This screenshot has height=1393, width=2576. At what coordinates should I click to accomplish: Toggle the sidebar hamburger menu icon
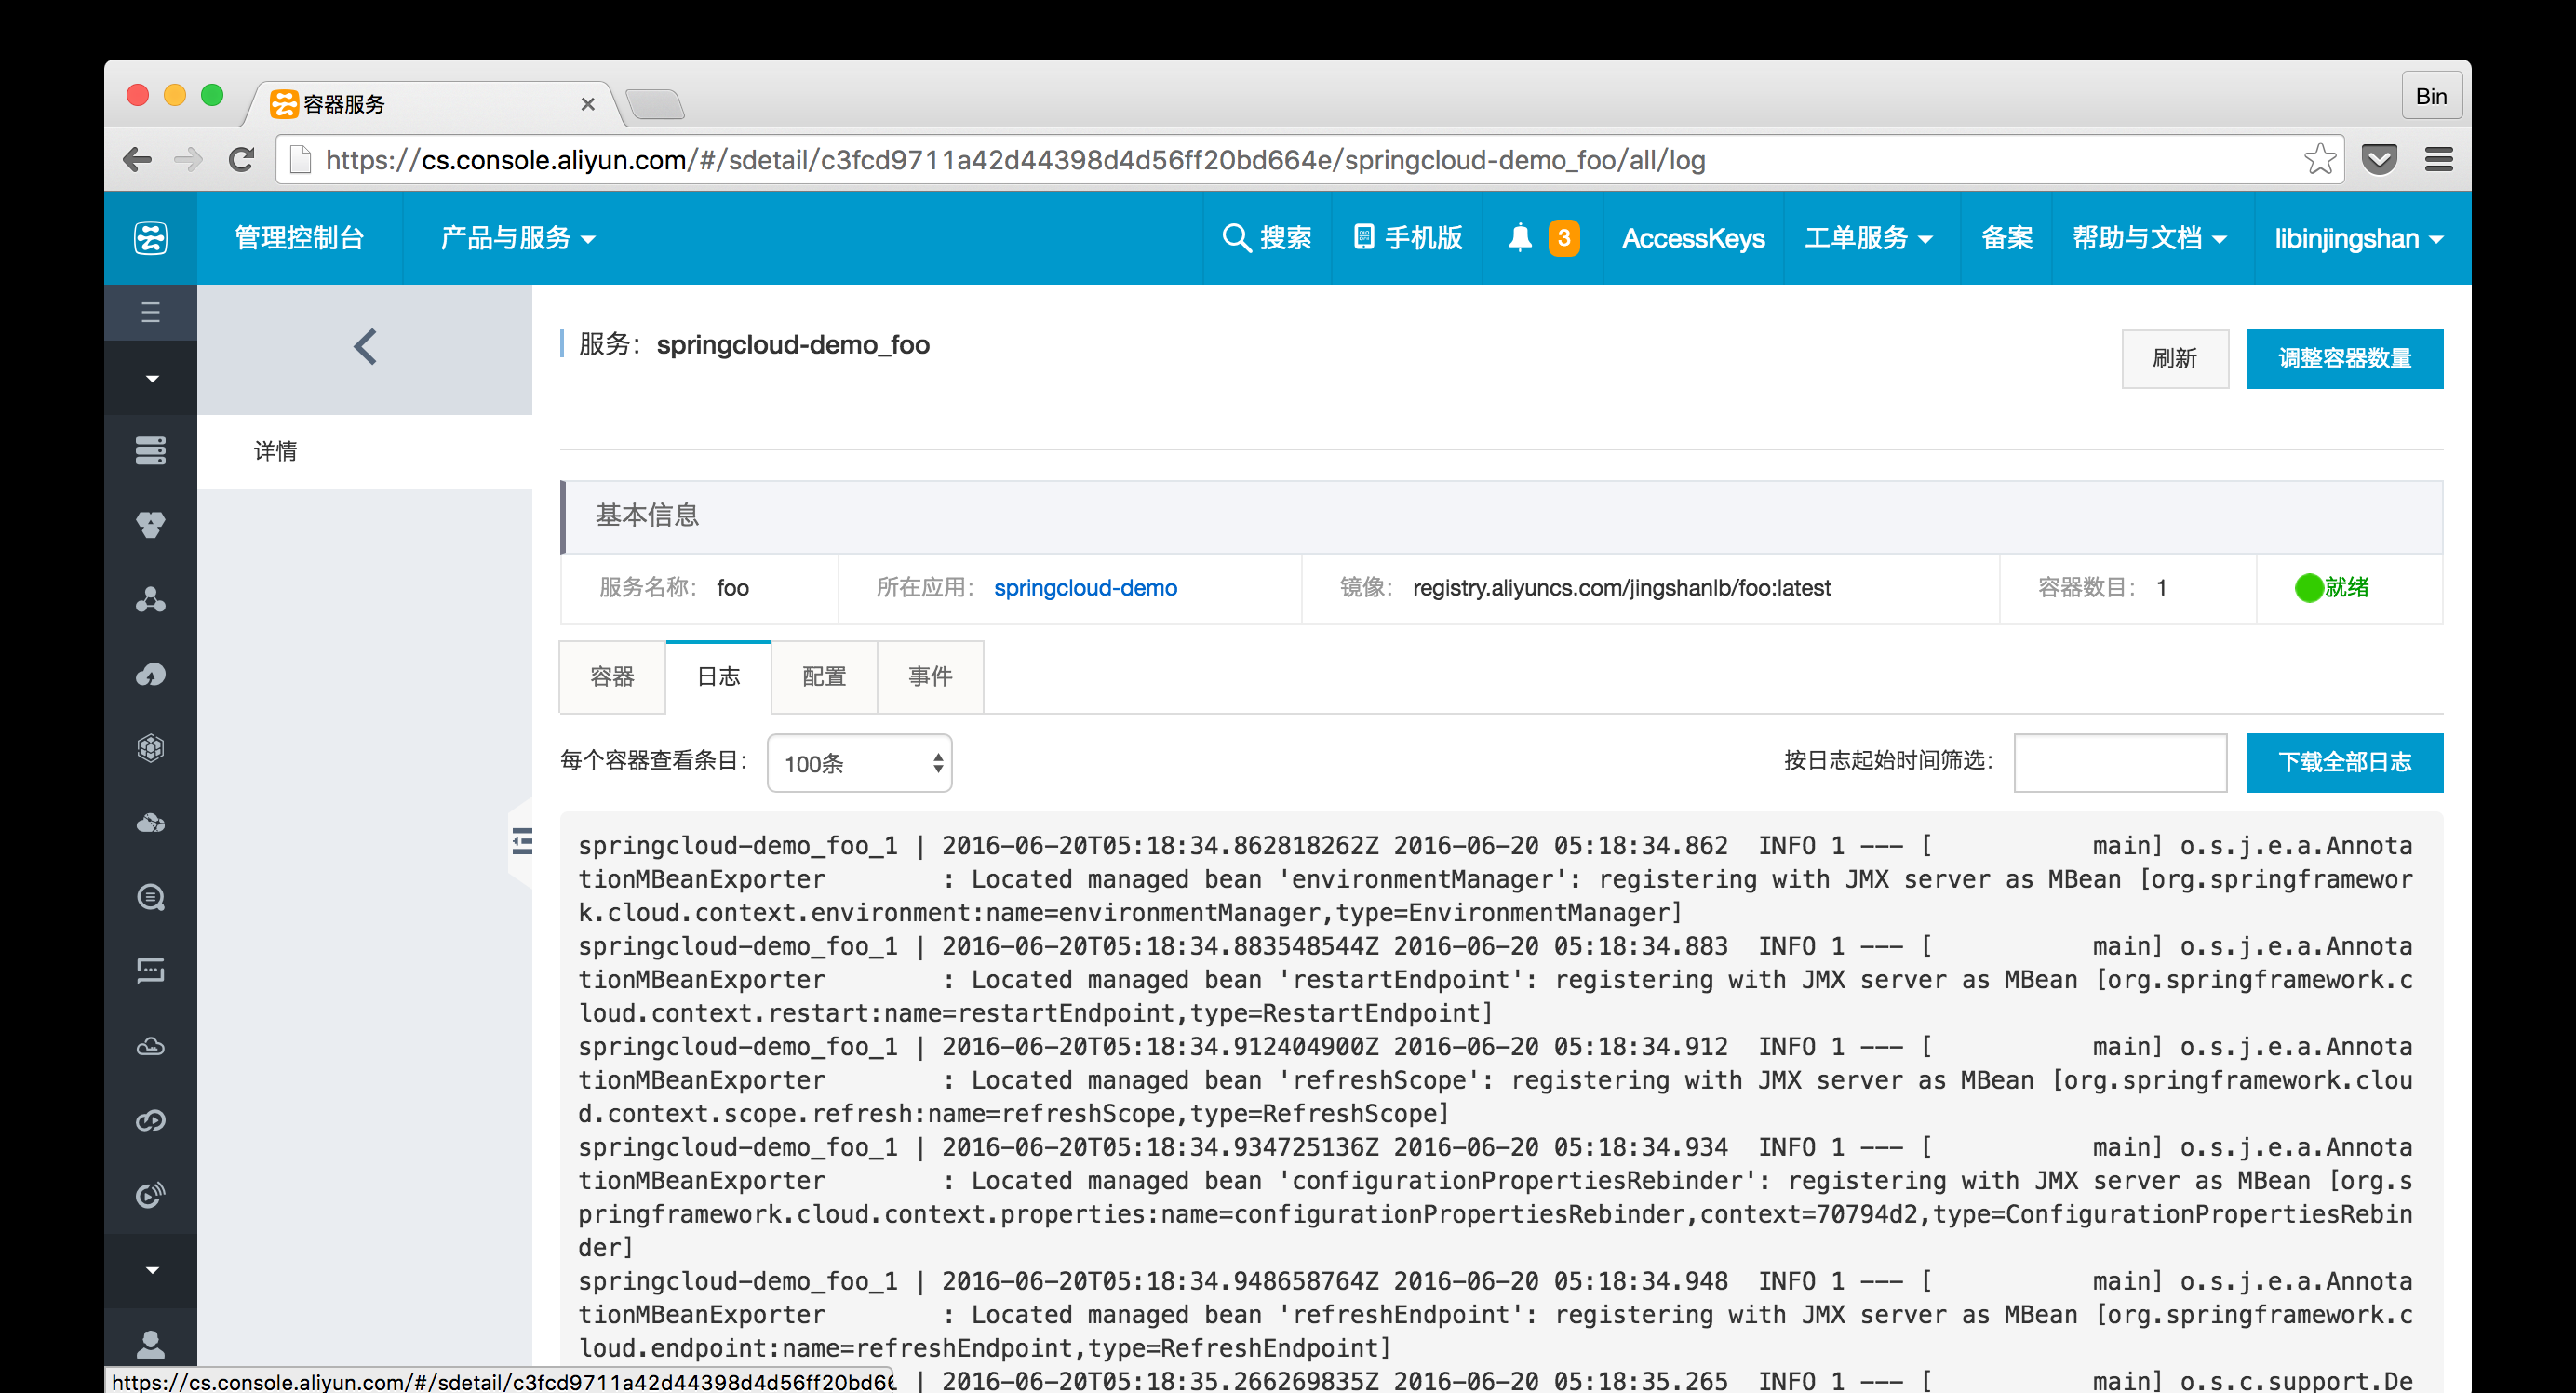(150, 312)
